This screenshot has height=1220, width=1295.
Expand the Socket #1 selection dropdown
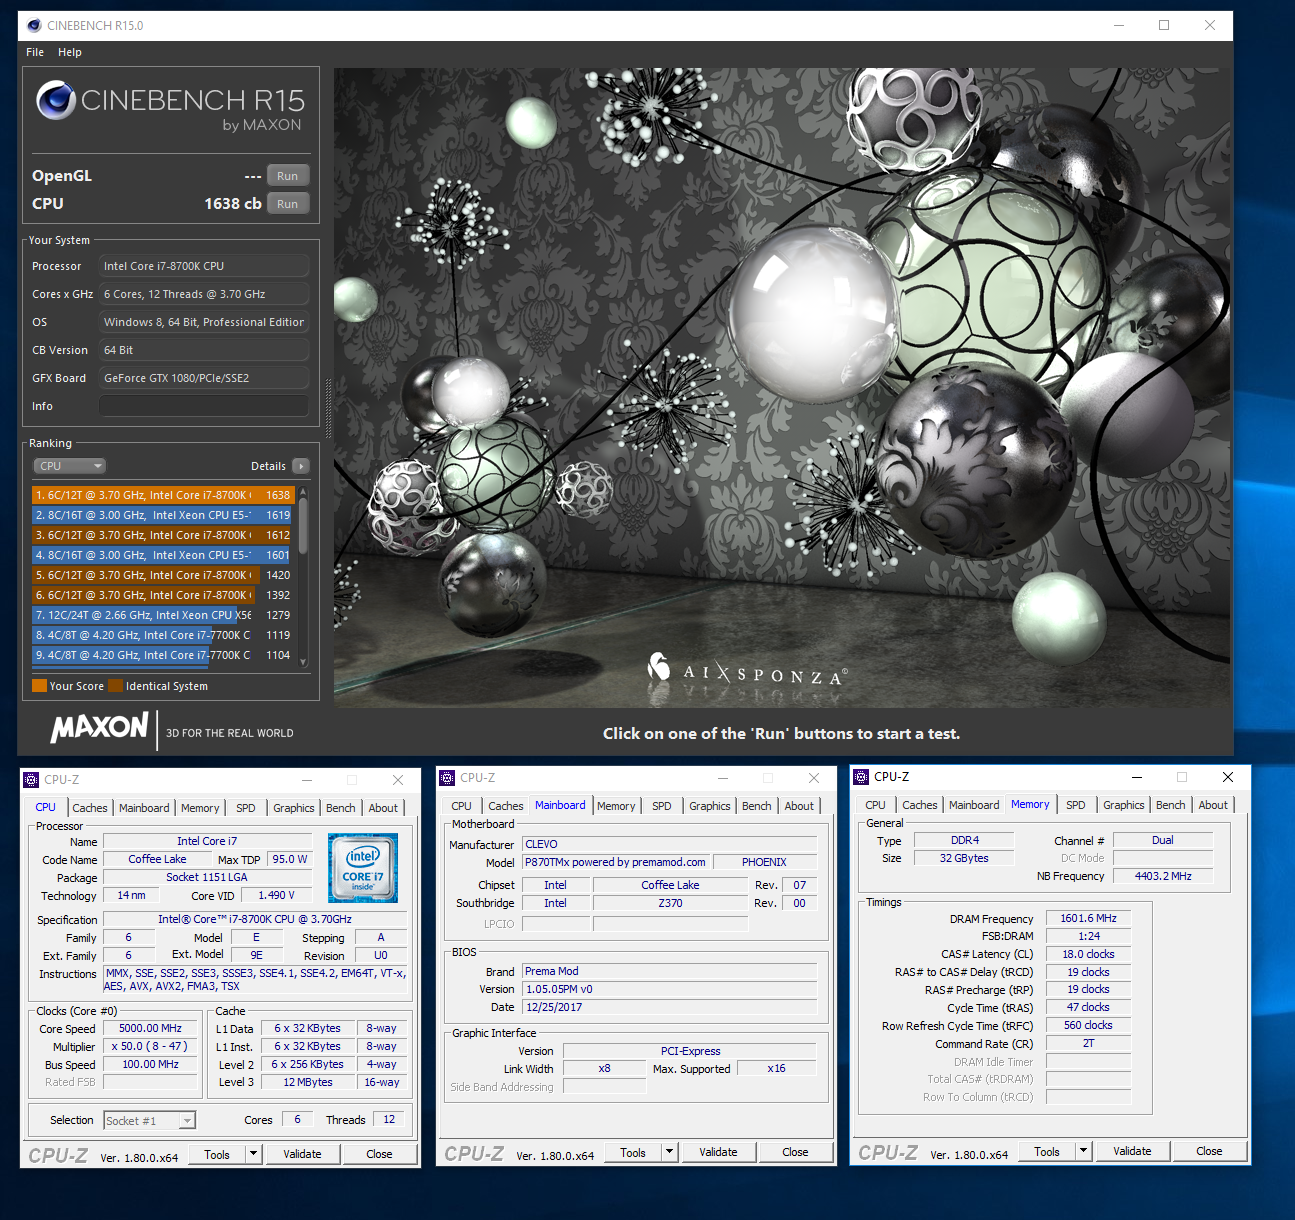[187, 1121]
